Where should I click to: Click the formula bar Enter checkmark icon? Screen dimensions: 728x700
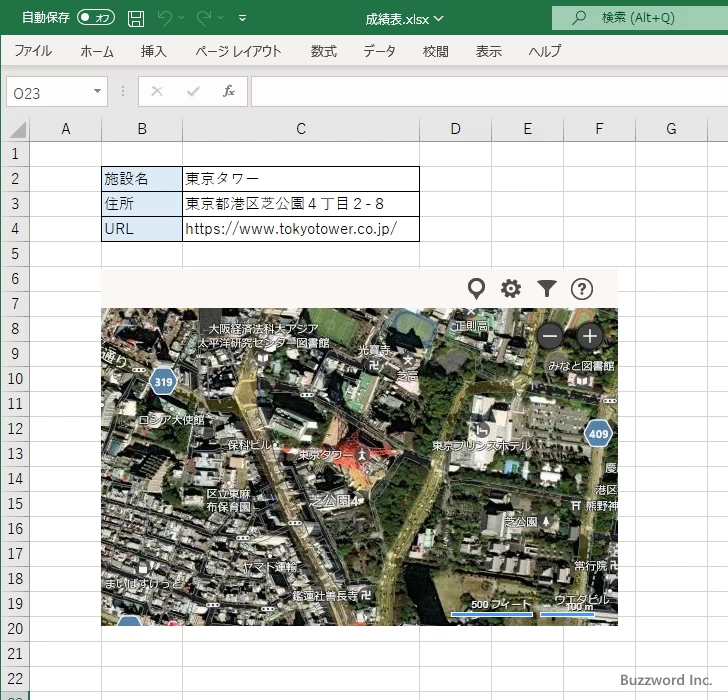point(193,91)
